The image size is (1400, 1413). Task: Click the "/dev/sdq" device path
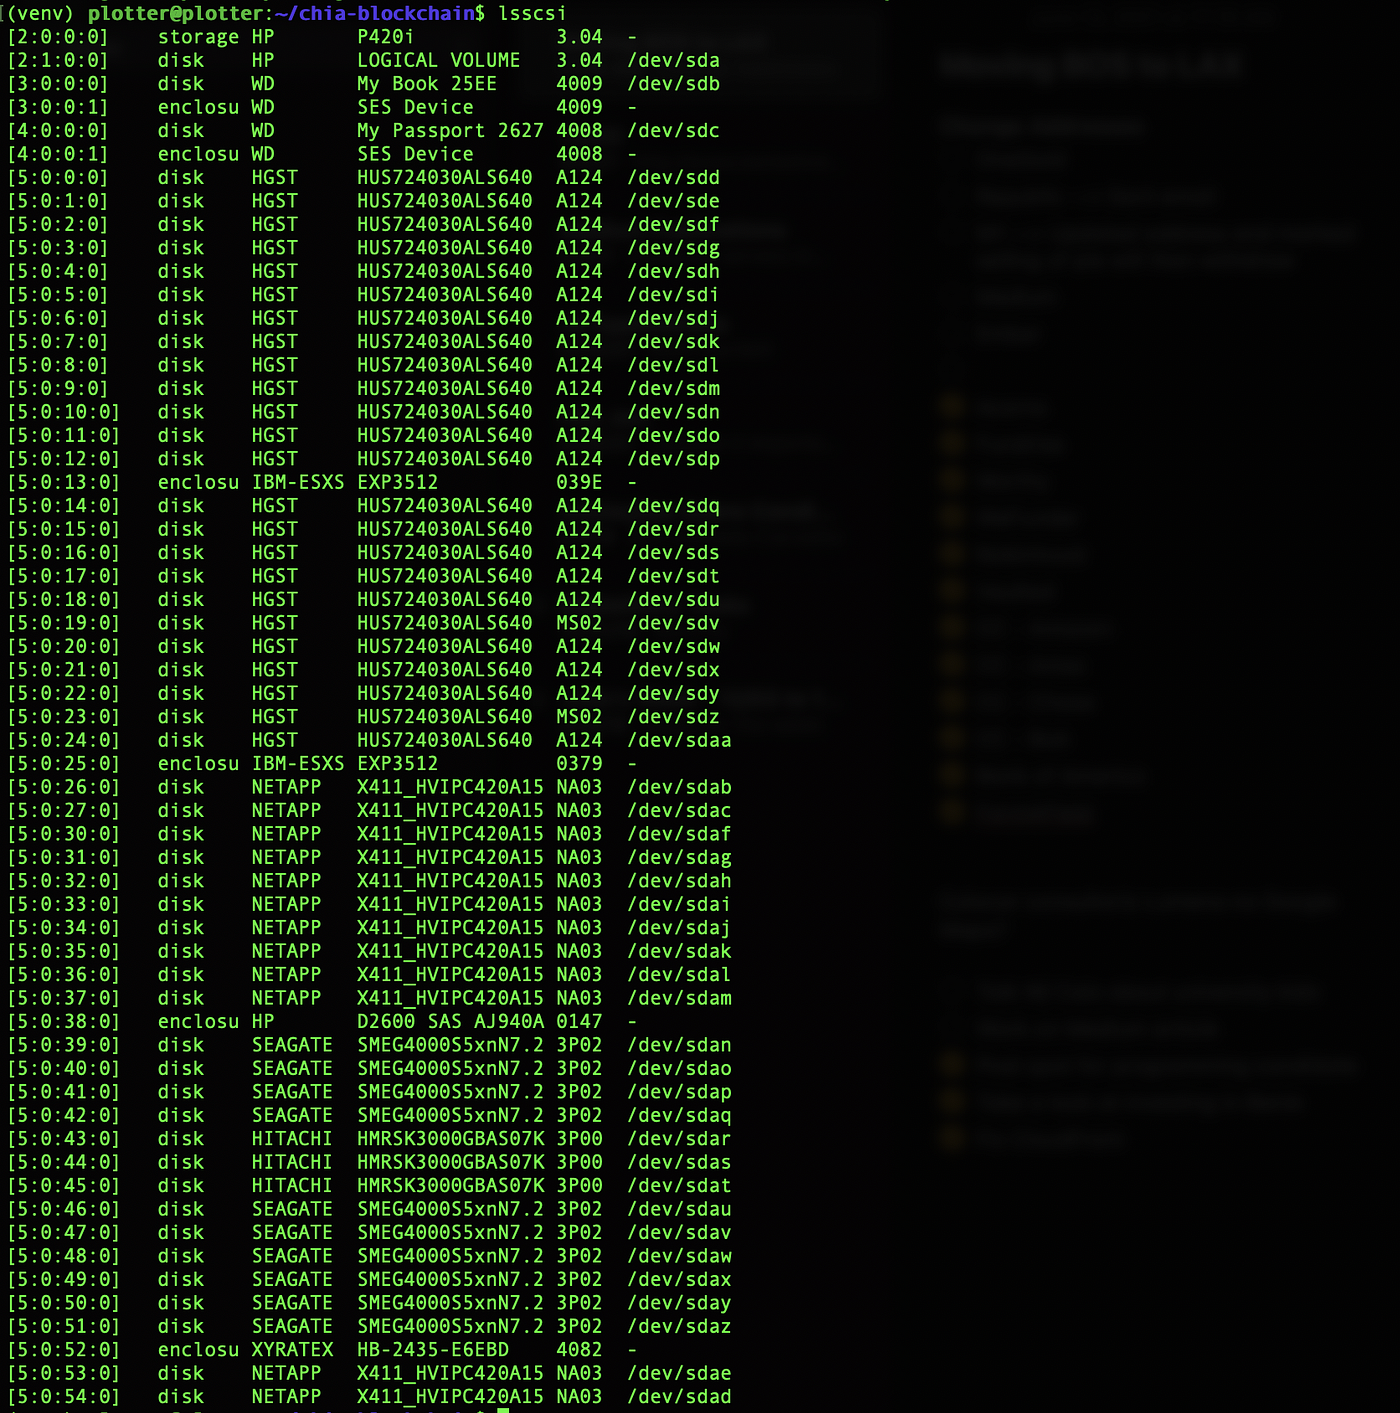click(674, 506)
